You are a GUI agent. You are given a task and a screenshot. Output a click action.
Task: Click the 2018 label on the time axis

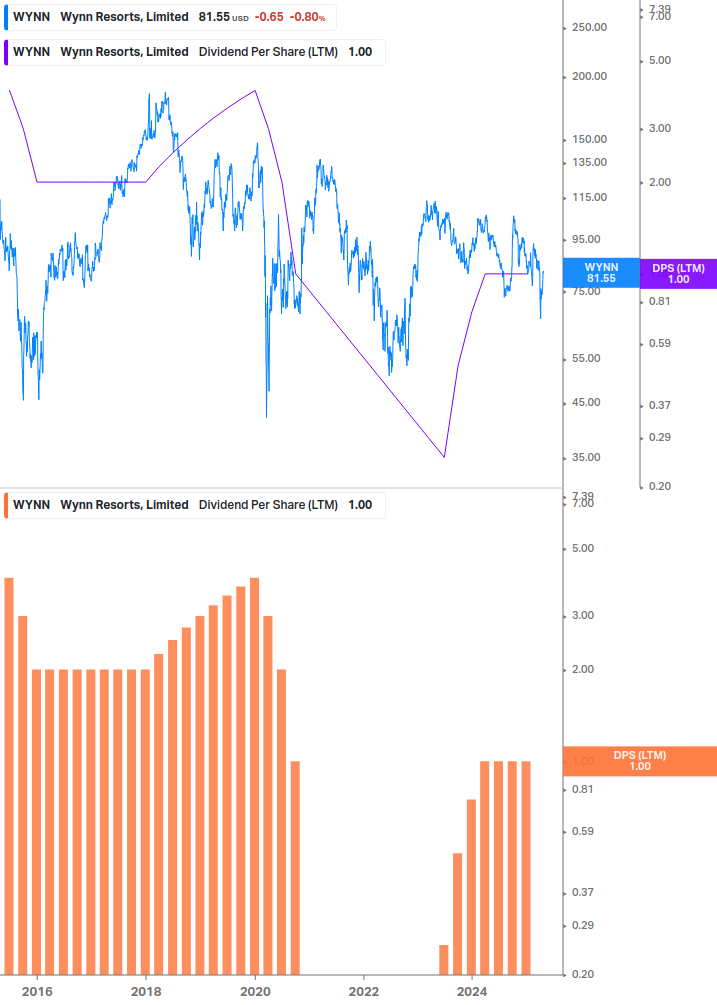point(146,992)
